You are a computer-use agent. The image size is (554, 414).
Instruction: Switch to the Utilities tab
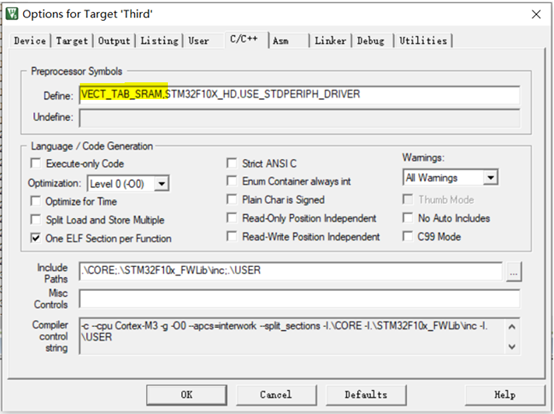(423, 41)
